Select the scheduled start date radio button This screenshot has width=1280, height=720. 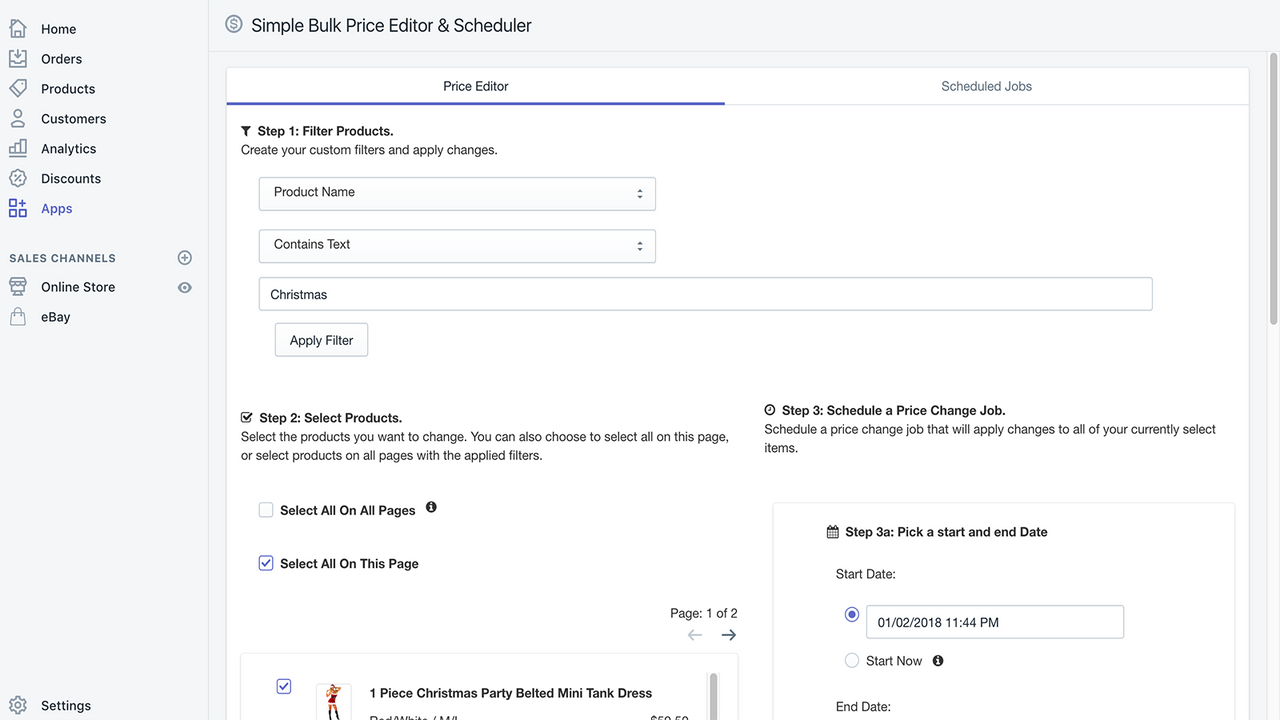click(x=852, y=614)
